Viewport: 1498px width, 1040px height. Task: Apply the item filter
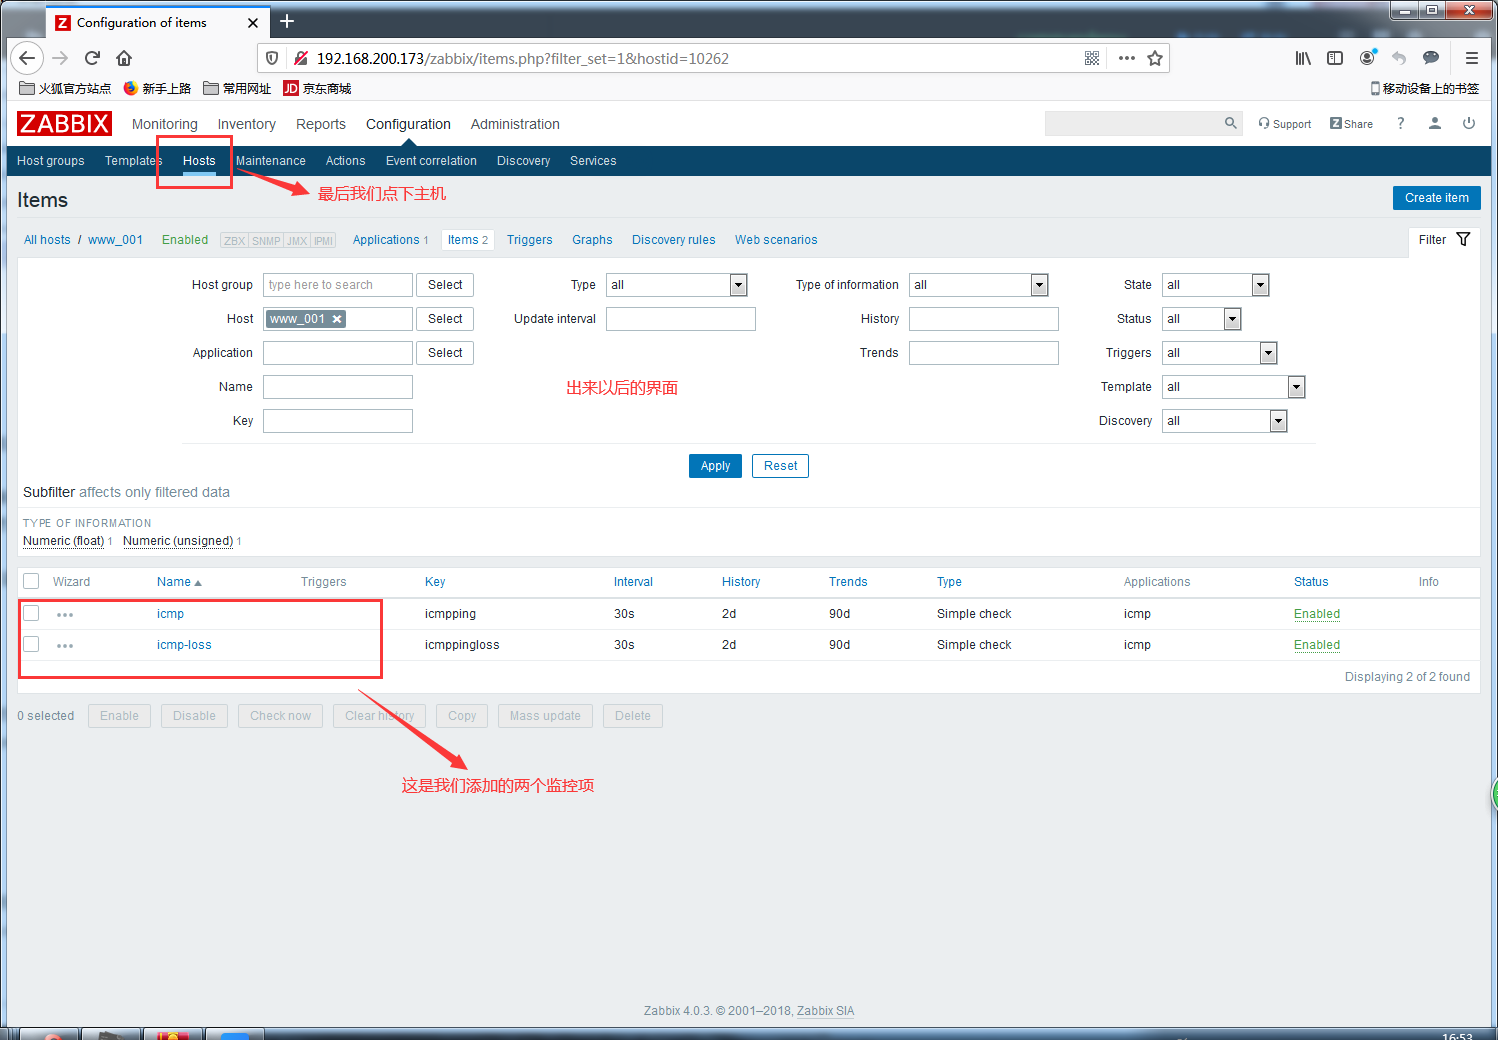click(x=715, y=466)
